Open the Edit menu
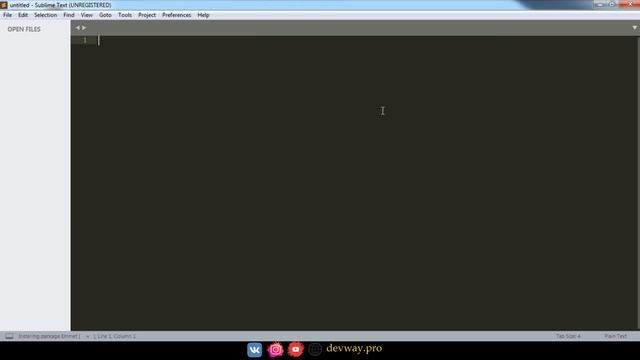 click(23, 15)
